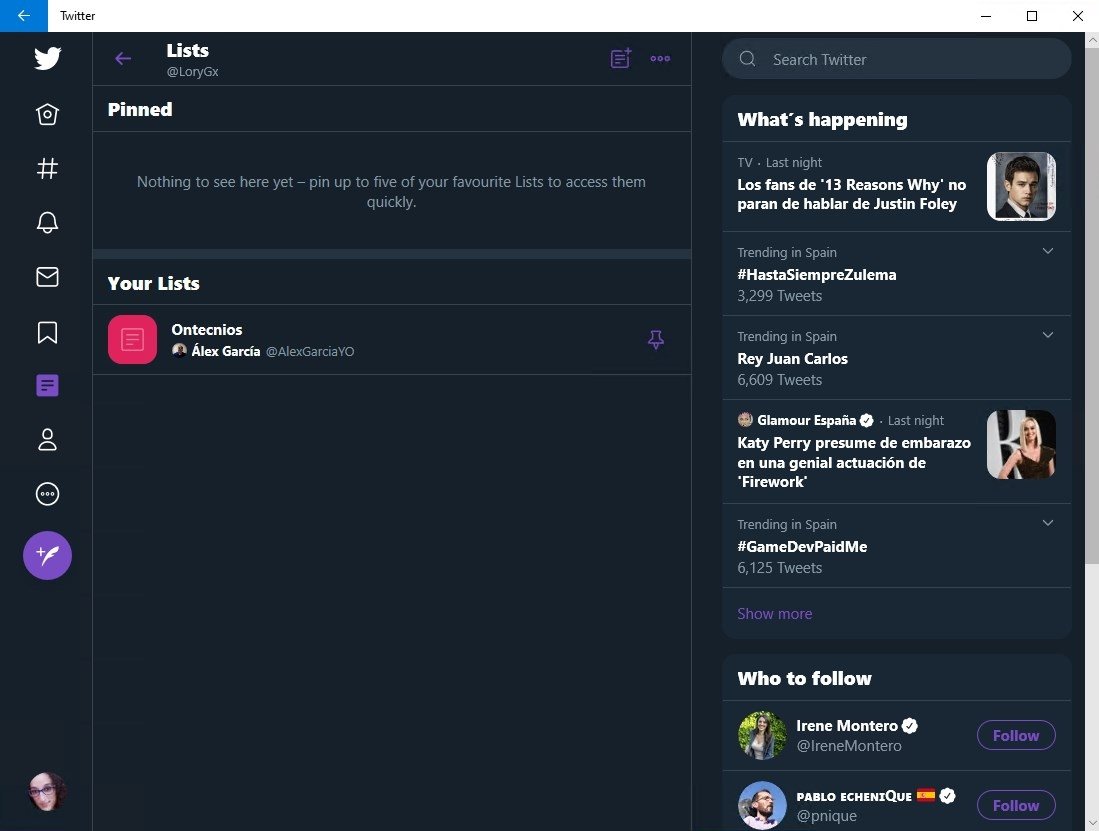Create a new List icon
Screen dimensions: 1099x831
pos(621,58)
